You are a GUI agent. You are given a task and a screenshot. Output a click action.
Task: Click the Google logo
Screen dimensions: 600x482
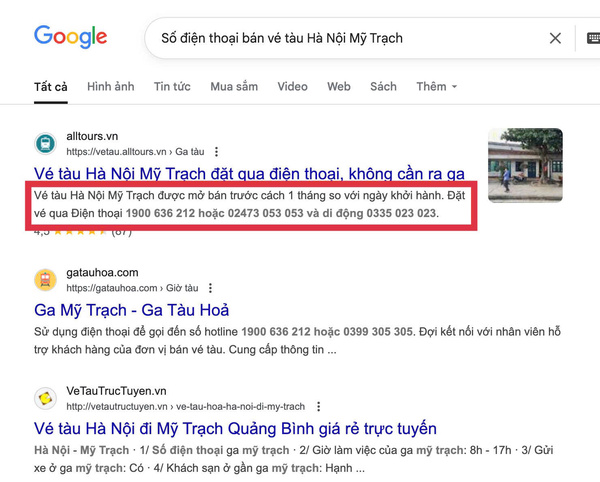70,37
